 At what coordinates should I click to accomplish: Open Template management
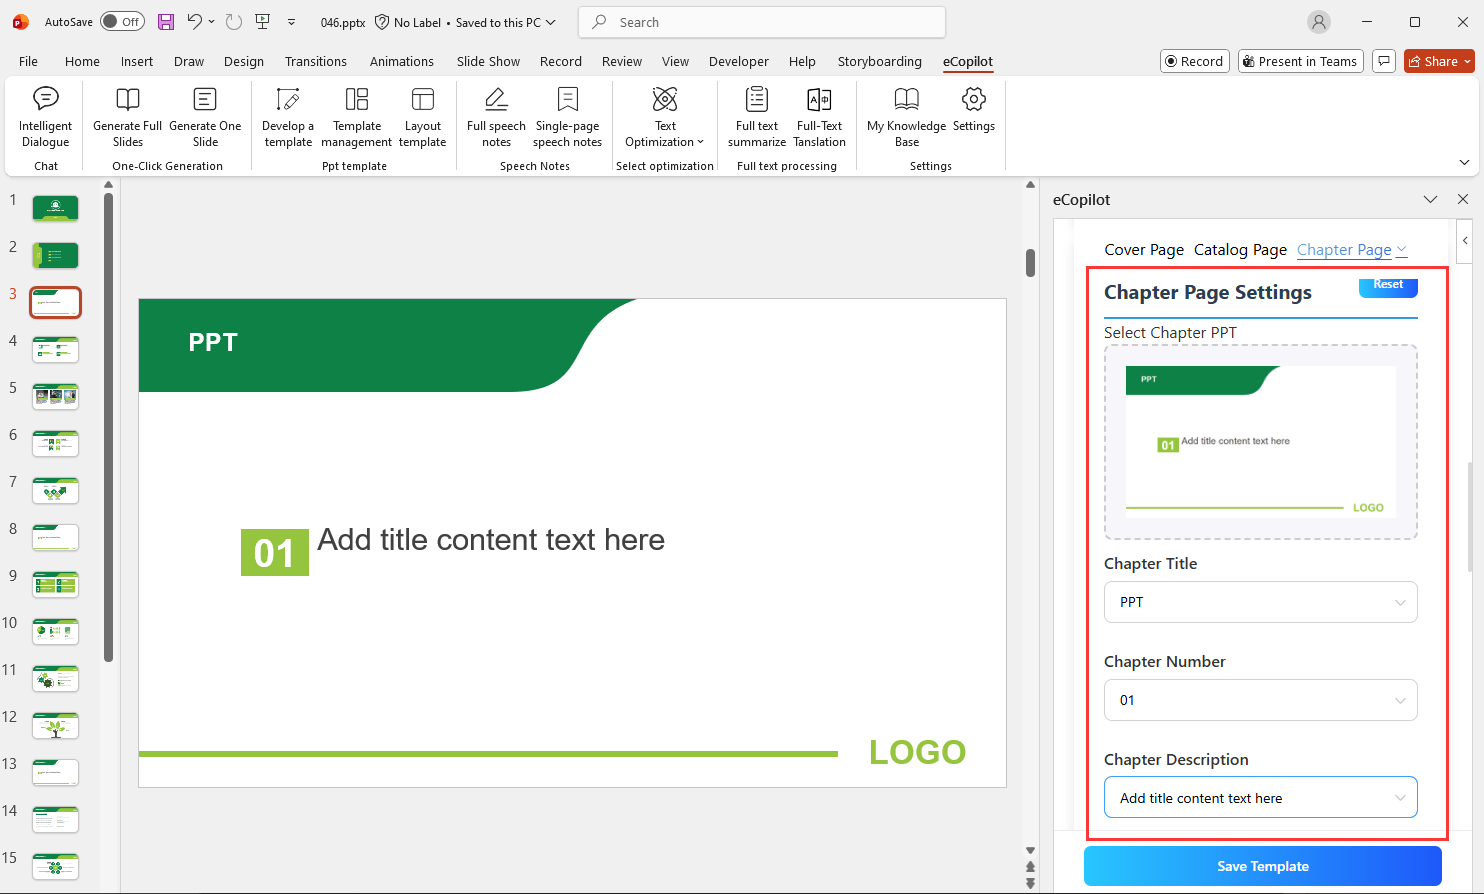click(357, 117)
